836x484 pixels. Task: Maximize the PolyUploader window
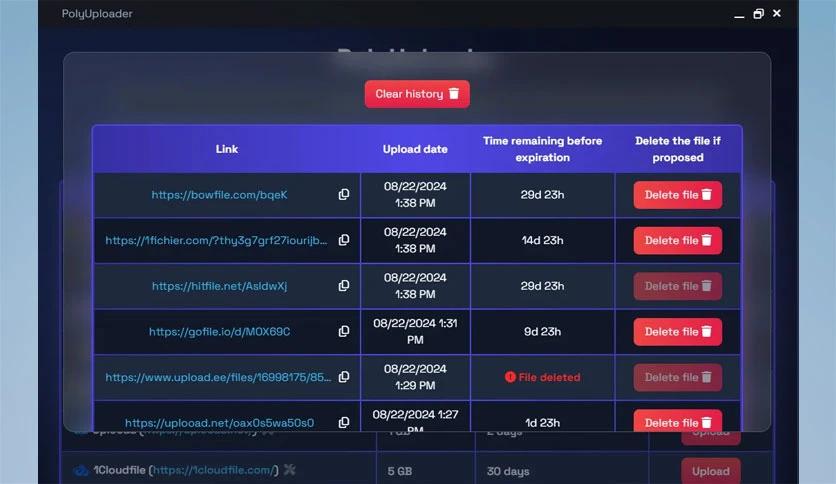(759, 13)
